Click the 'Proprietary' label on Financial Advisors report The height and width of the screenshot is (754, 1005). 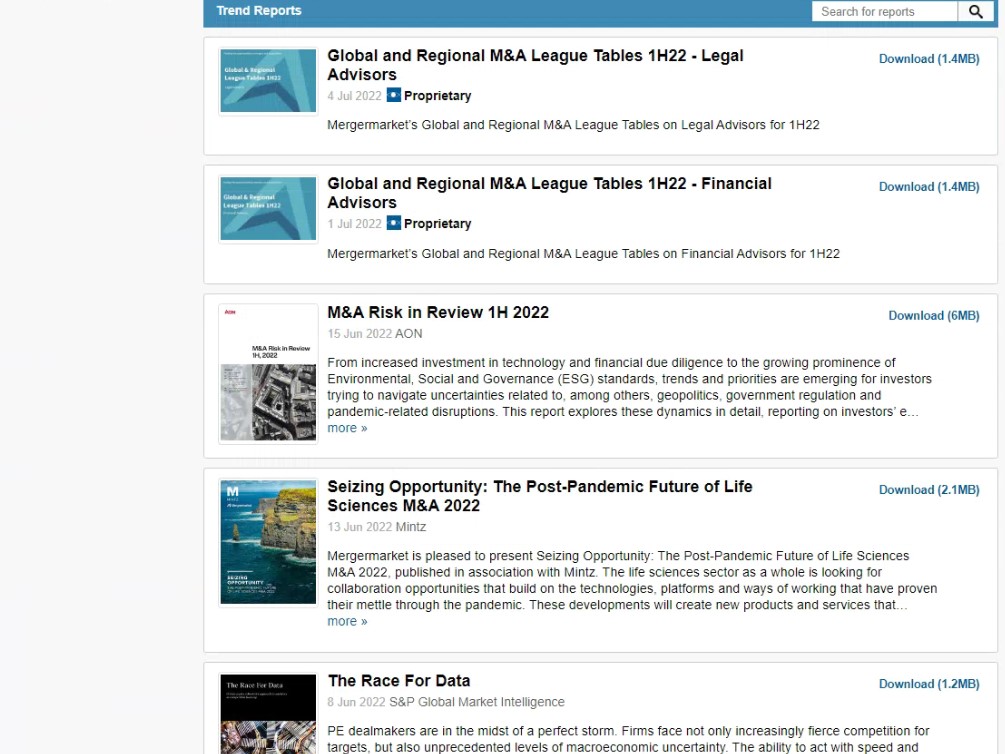point(438,224)
